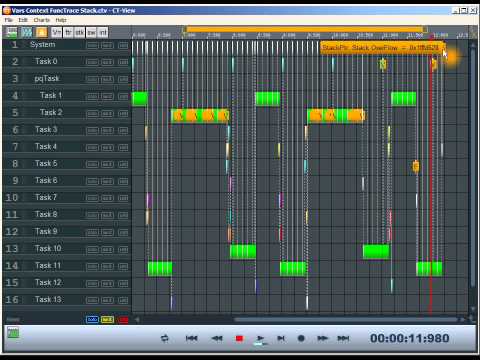Toggle the blue box in the bottom row
The height and width of the screenshot is (360, 480).
pyautogui.click(x=92, y=320)
